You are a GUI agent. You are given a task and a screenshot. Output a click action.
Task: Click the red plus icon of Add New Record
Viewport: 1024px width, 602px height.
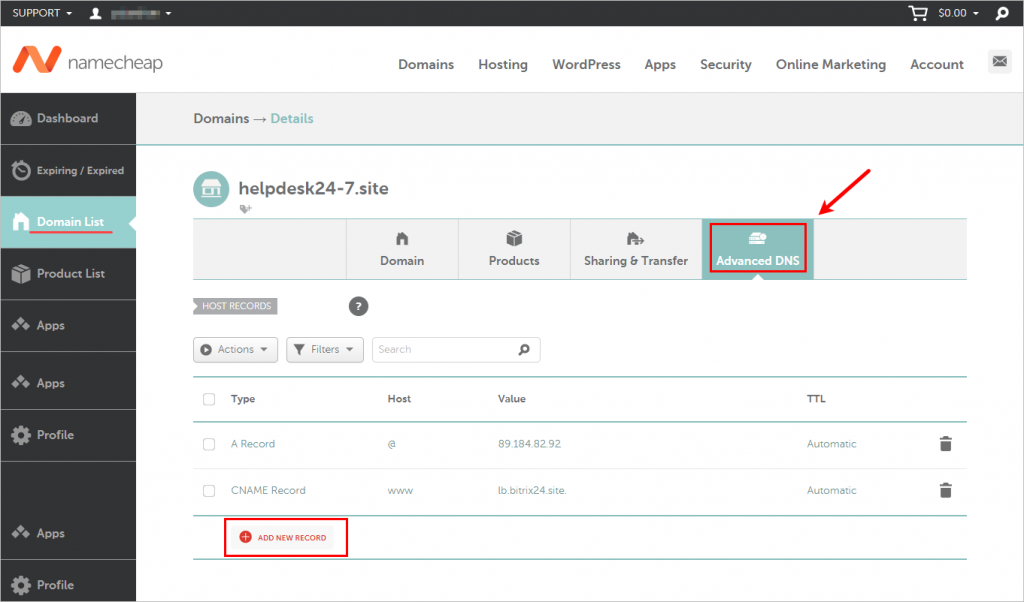tap(246, 537)
